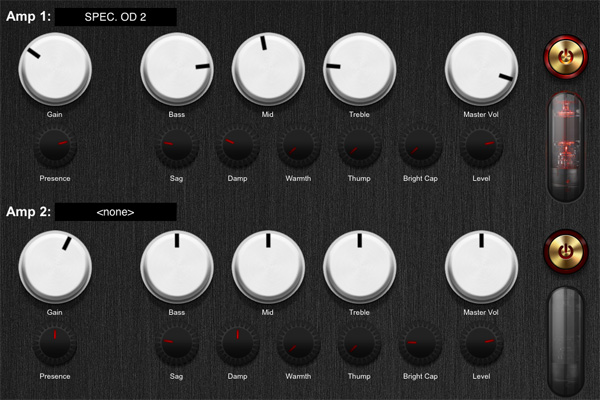600x400 pixels.
Task: Click the Amp 1 Master Vol knob
Action: 481,69
